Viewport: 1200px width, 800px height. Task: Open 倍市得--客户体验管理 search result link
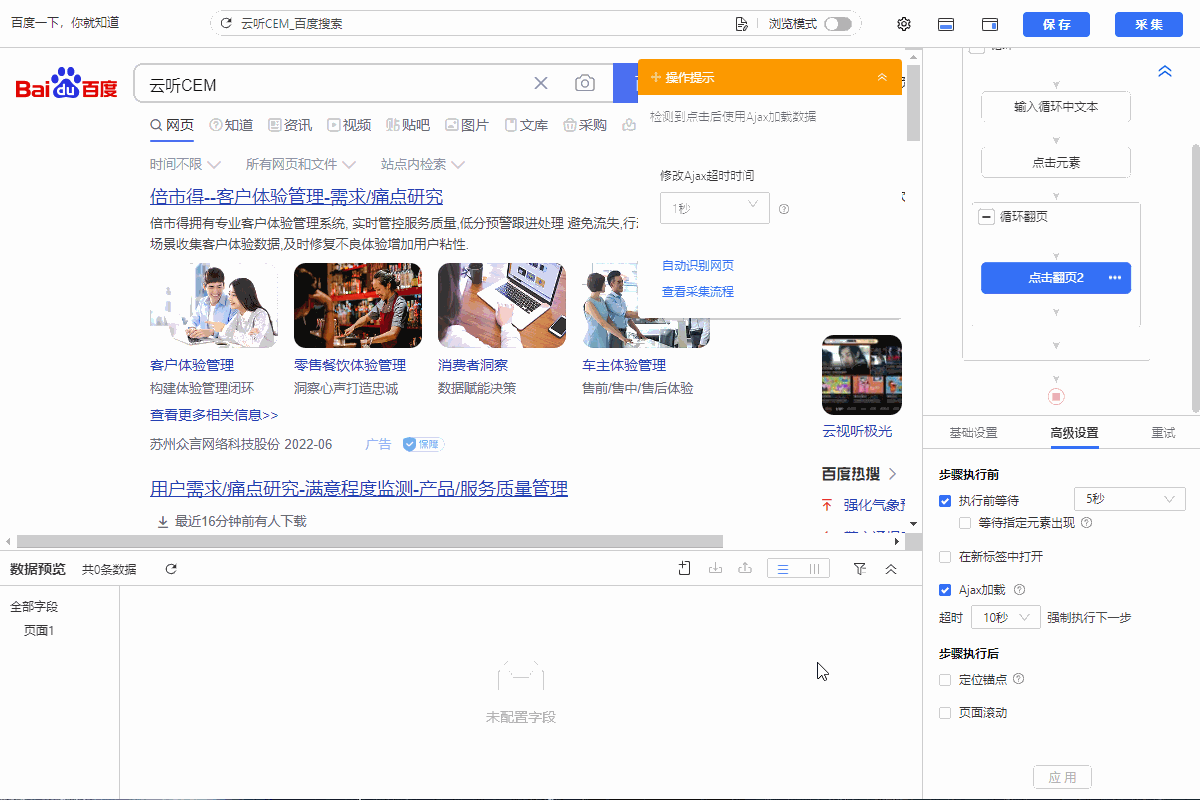(296, 196)
